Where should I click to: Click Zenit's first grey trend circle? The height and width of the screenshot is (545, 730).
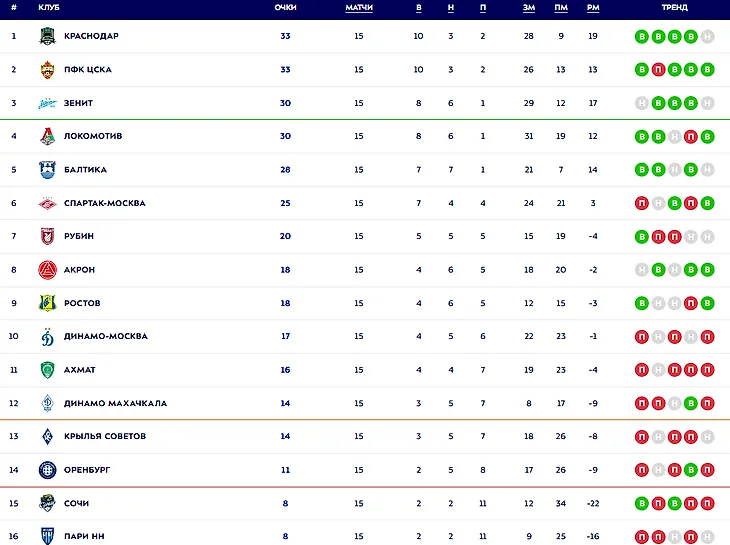click(x=642, y=103)
